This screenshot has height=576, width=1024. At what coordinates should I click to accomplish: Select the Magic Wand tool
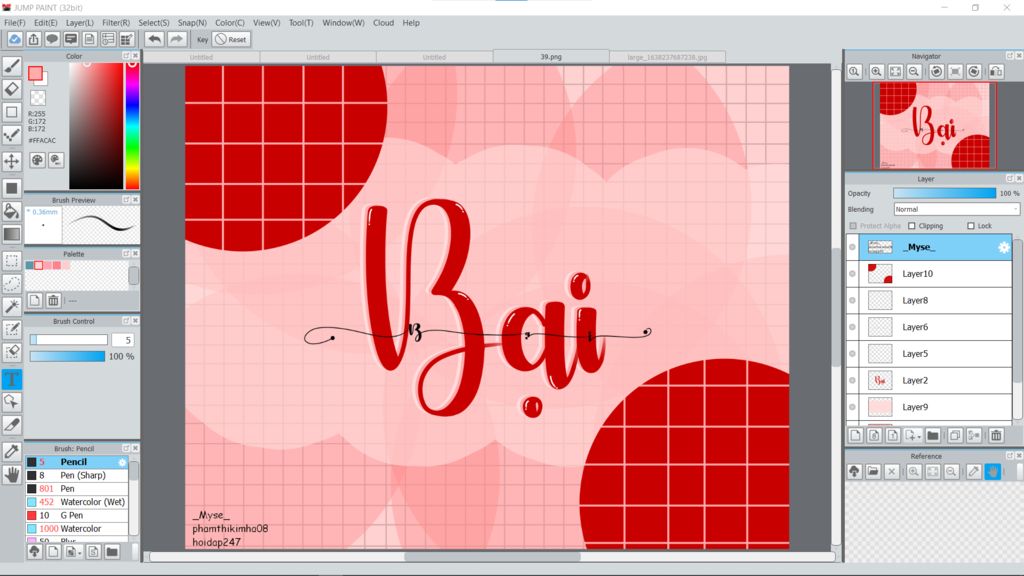tap(12, 306)
